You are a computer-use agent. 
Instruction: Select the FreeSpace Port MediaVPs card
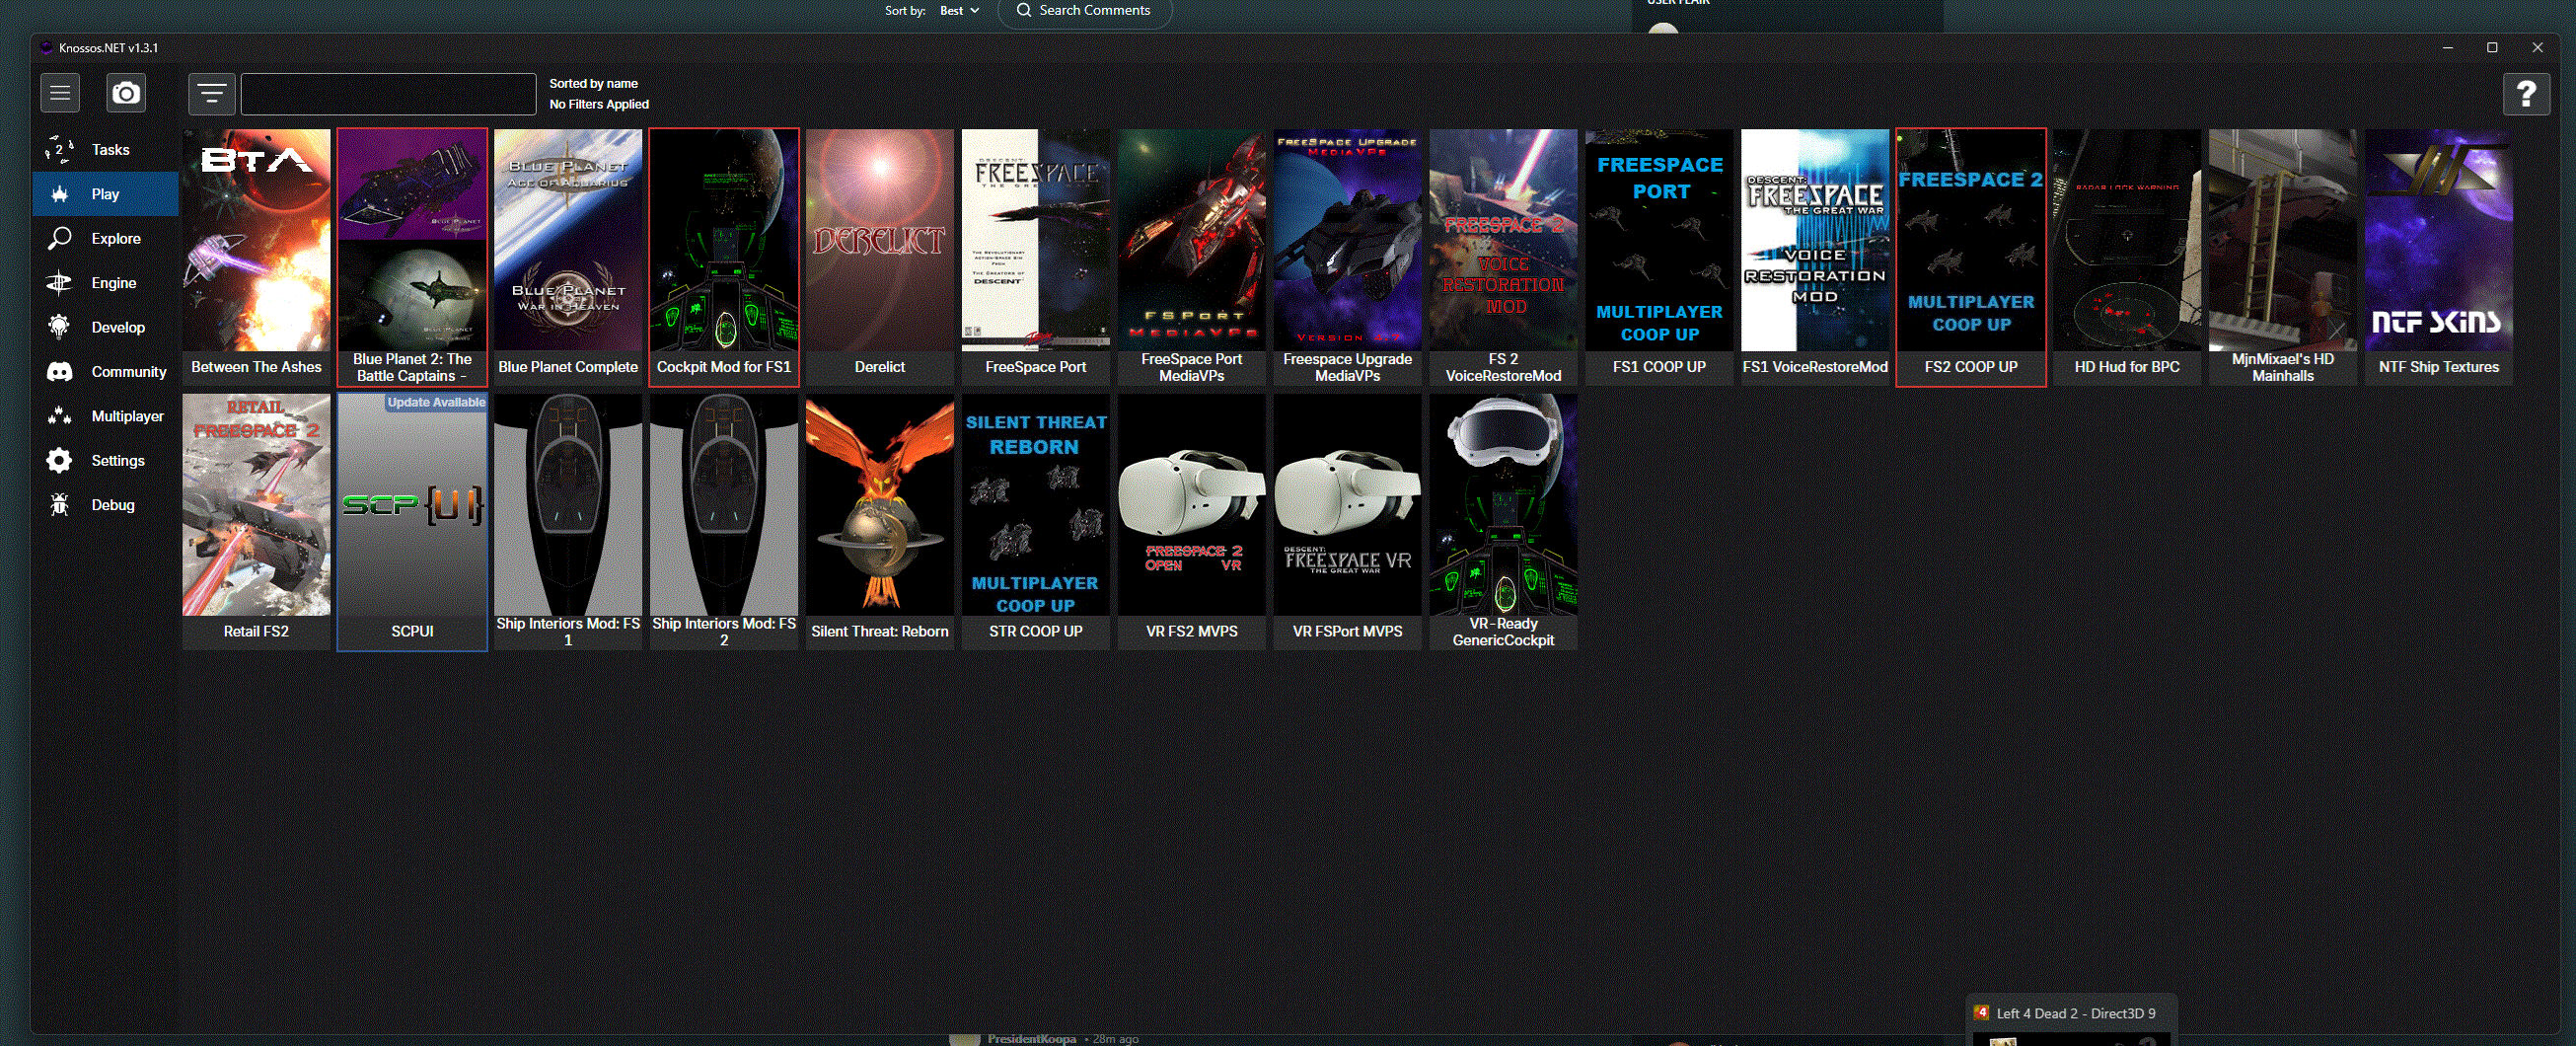1192,257
